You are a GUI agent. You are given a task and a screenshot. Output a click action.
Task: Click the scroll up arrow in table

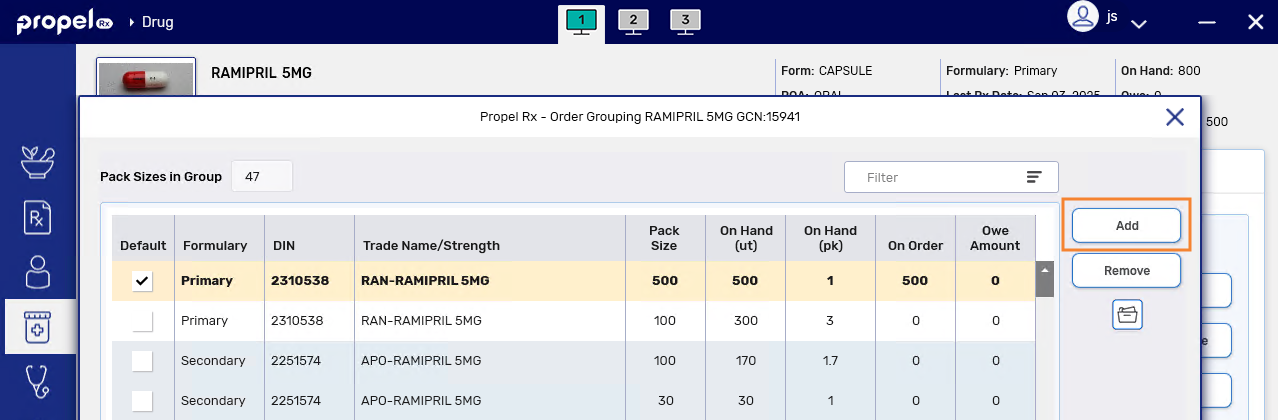1045,271
